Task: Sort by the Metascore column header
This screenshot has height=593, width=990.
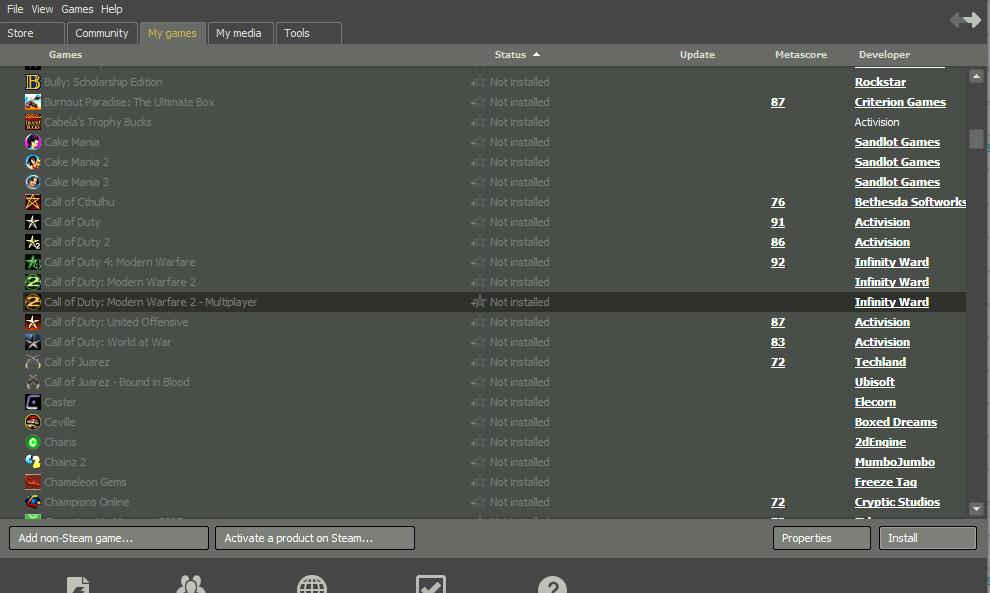Action: click(801, 55)
